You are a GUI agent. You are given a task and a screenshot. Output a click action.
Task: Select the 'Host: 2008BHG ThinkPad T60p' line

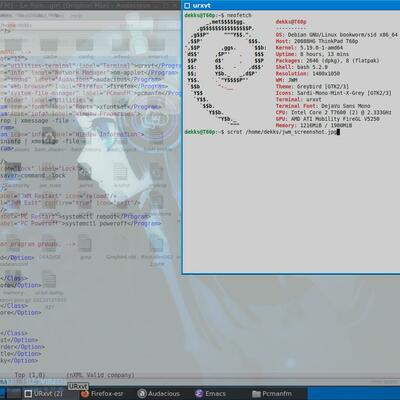317,41
